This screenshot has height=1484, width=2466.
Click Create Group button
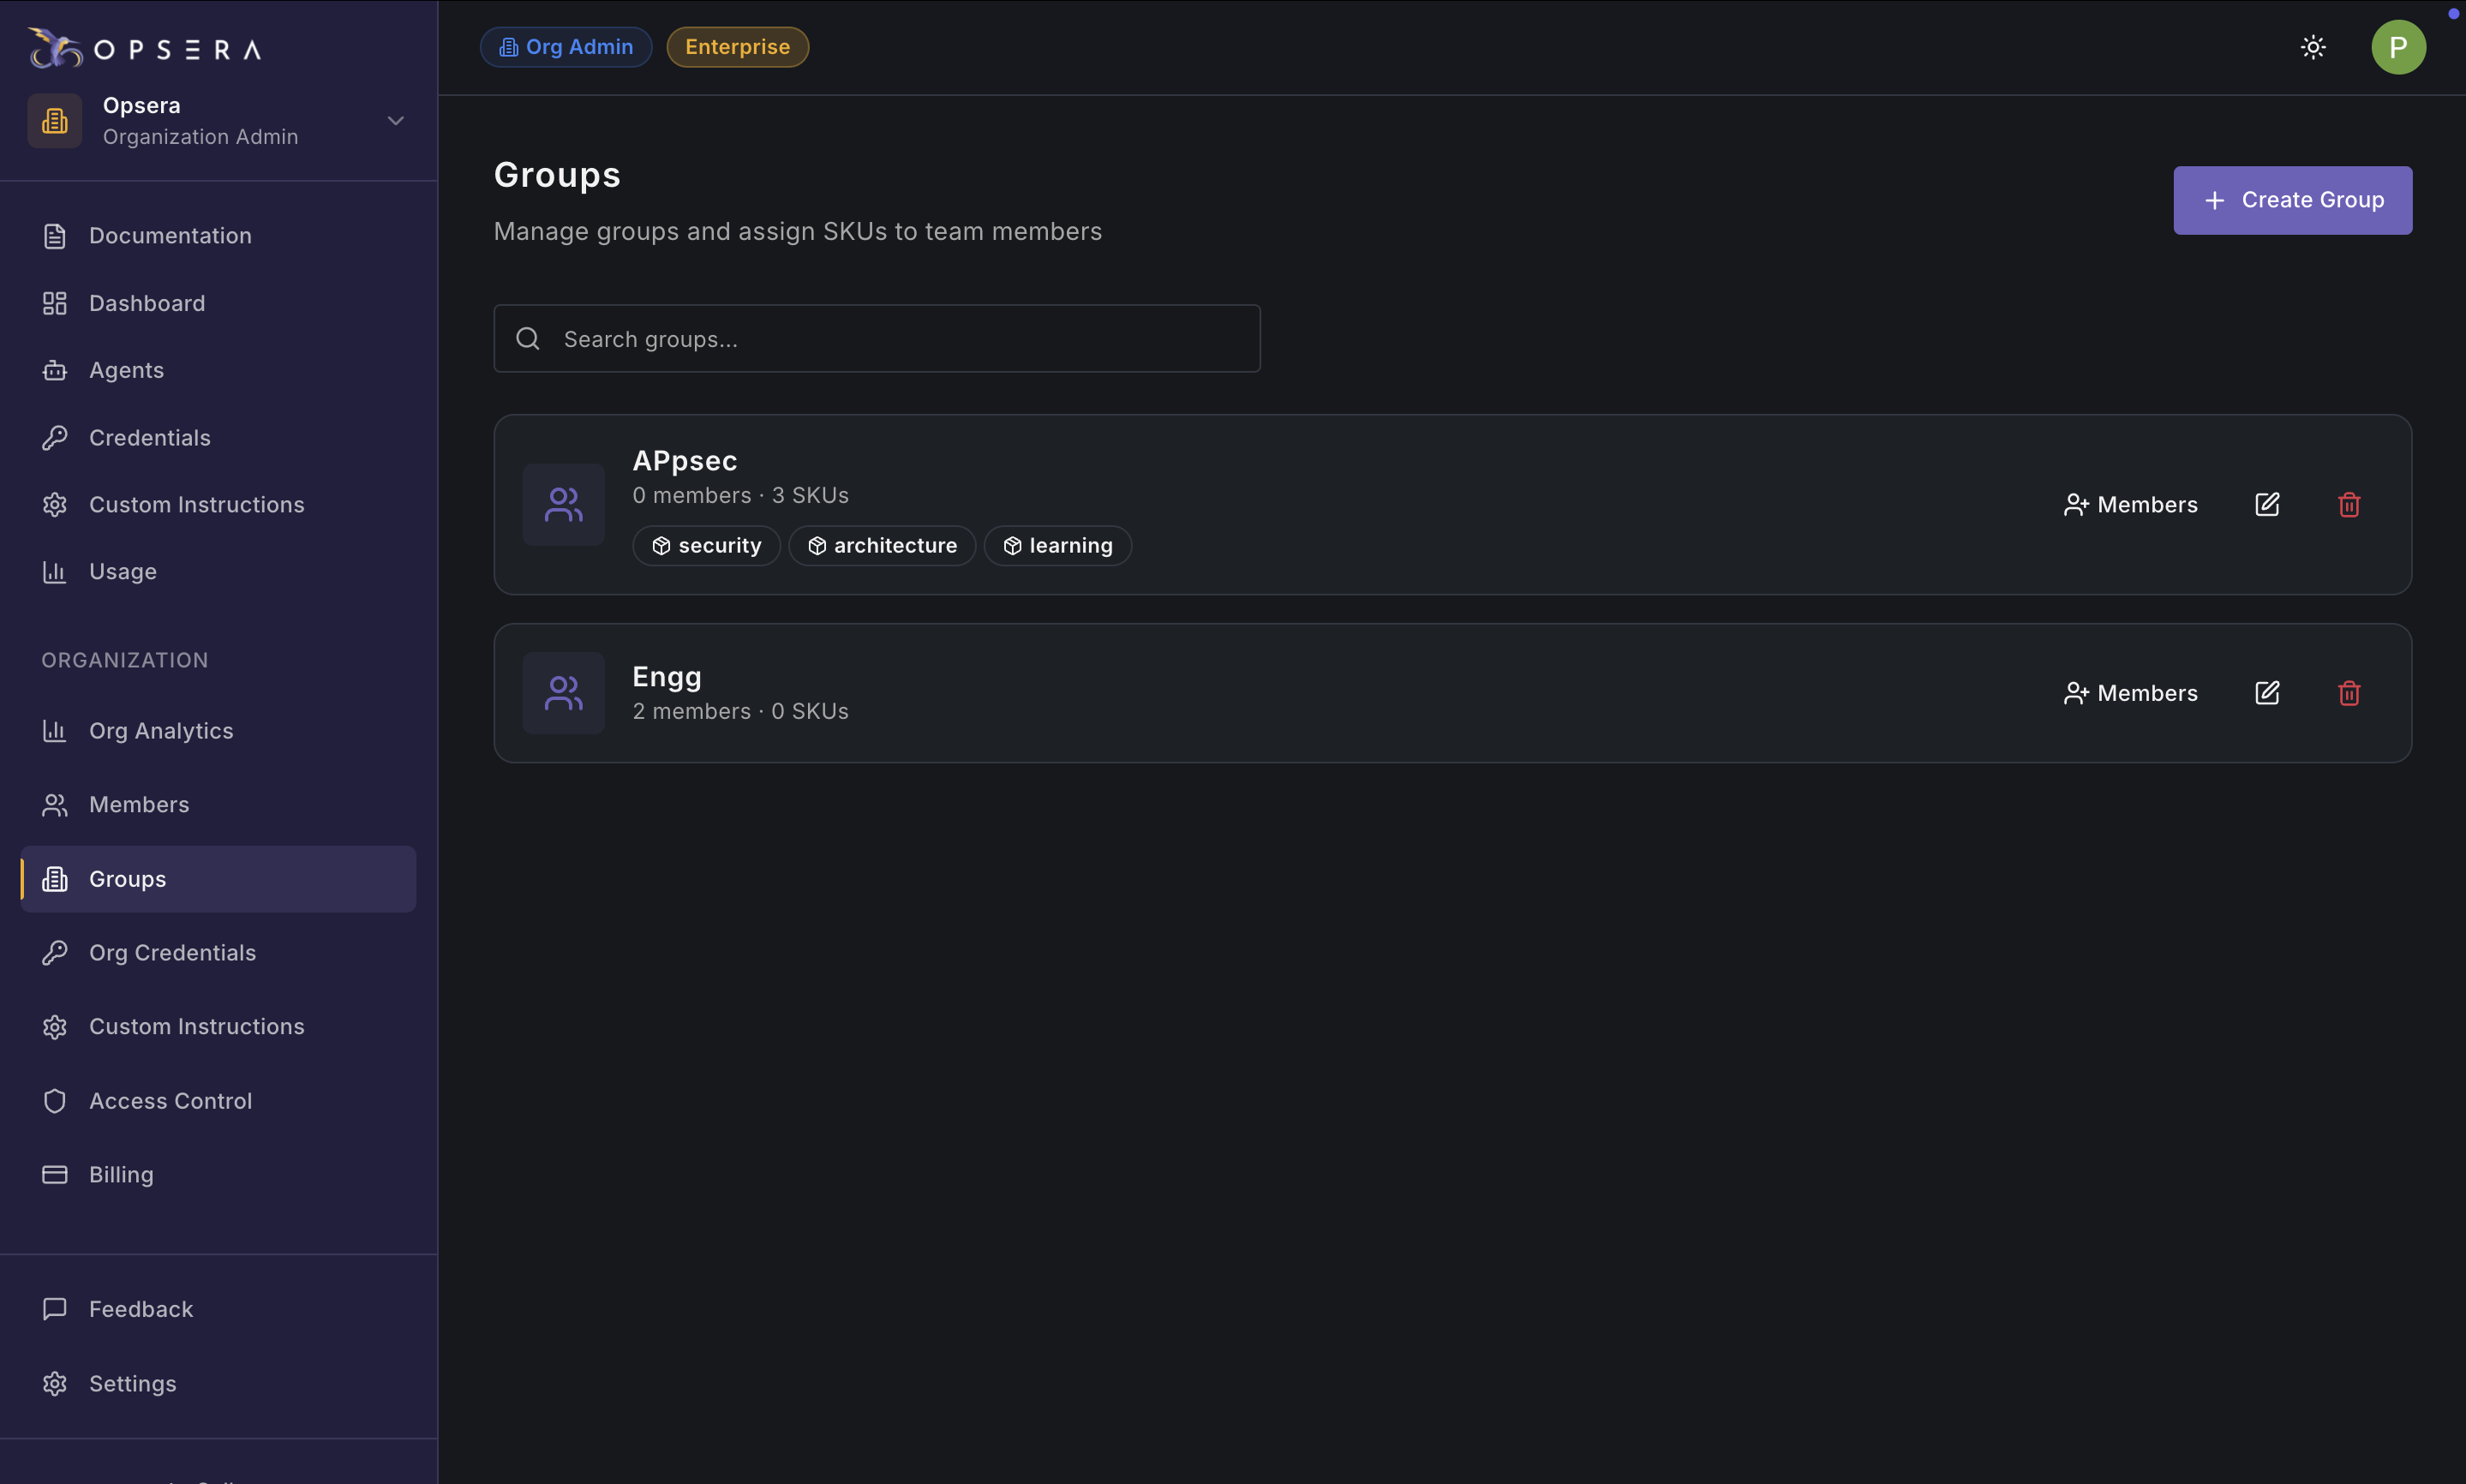point(2291,200)
